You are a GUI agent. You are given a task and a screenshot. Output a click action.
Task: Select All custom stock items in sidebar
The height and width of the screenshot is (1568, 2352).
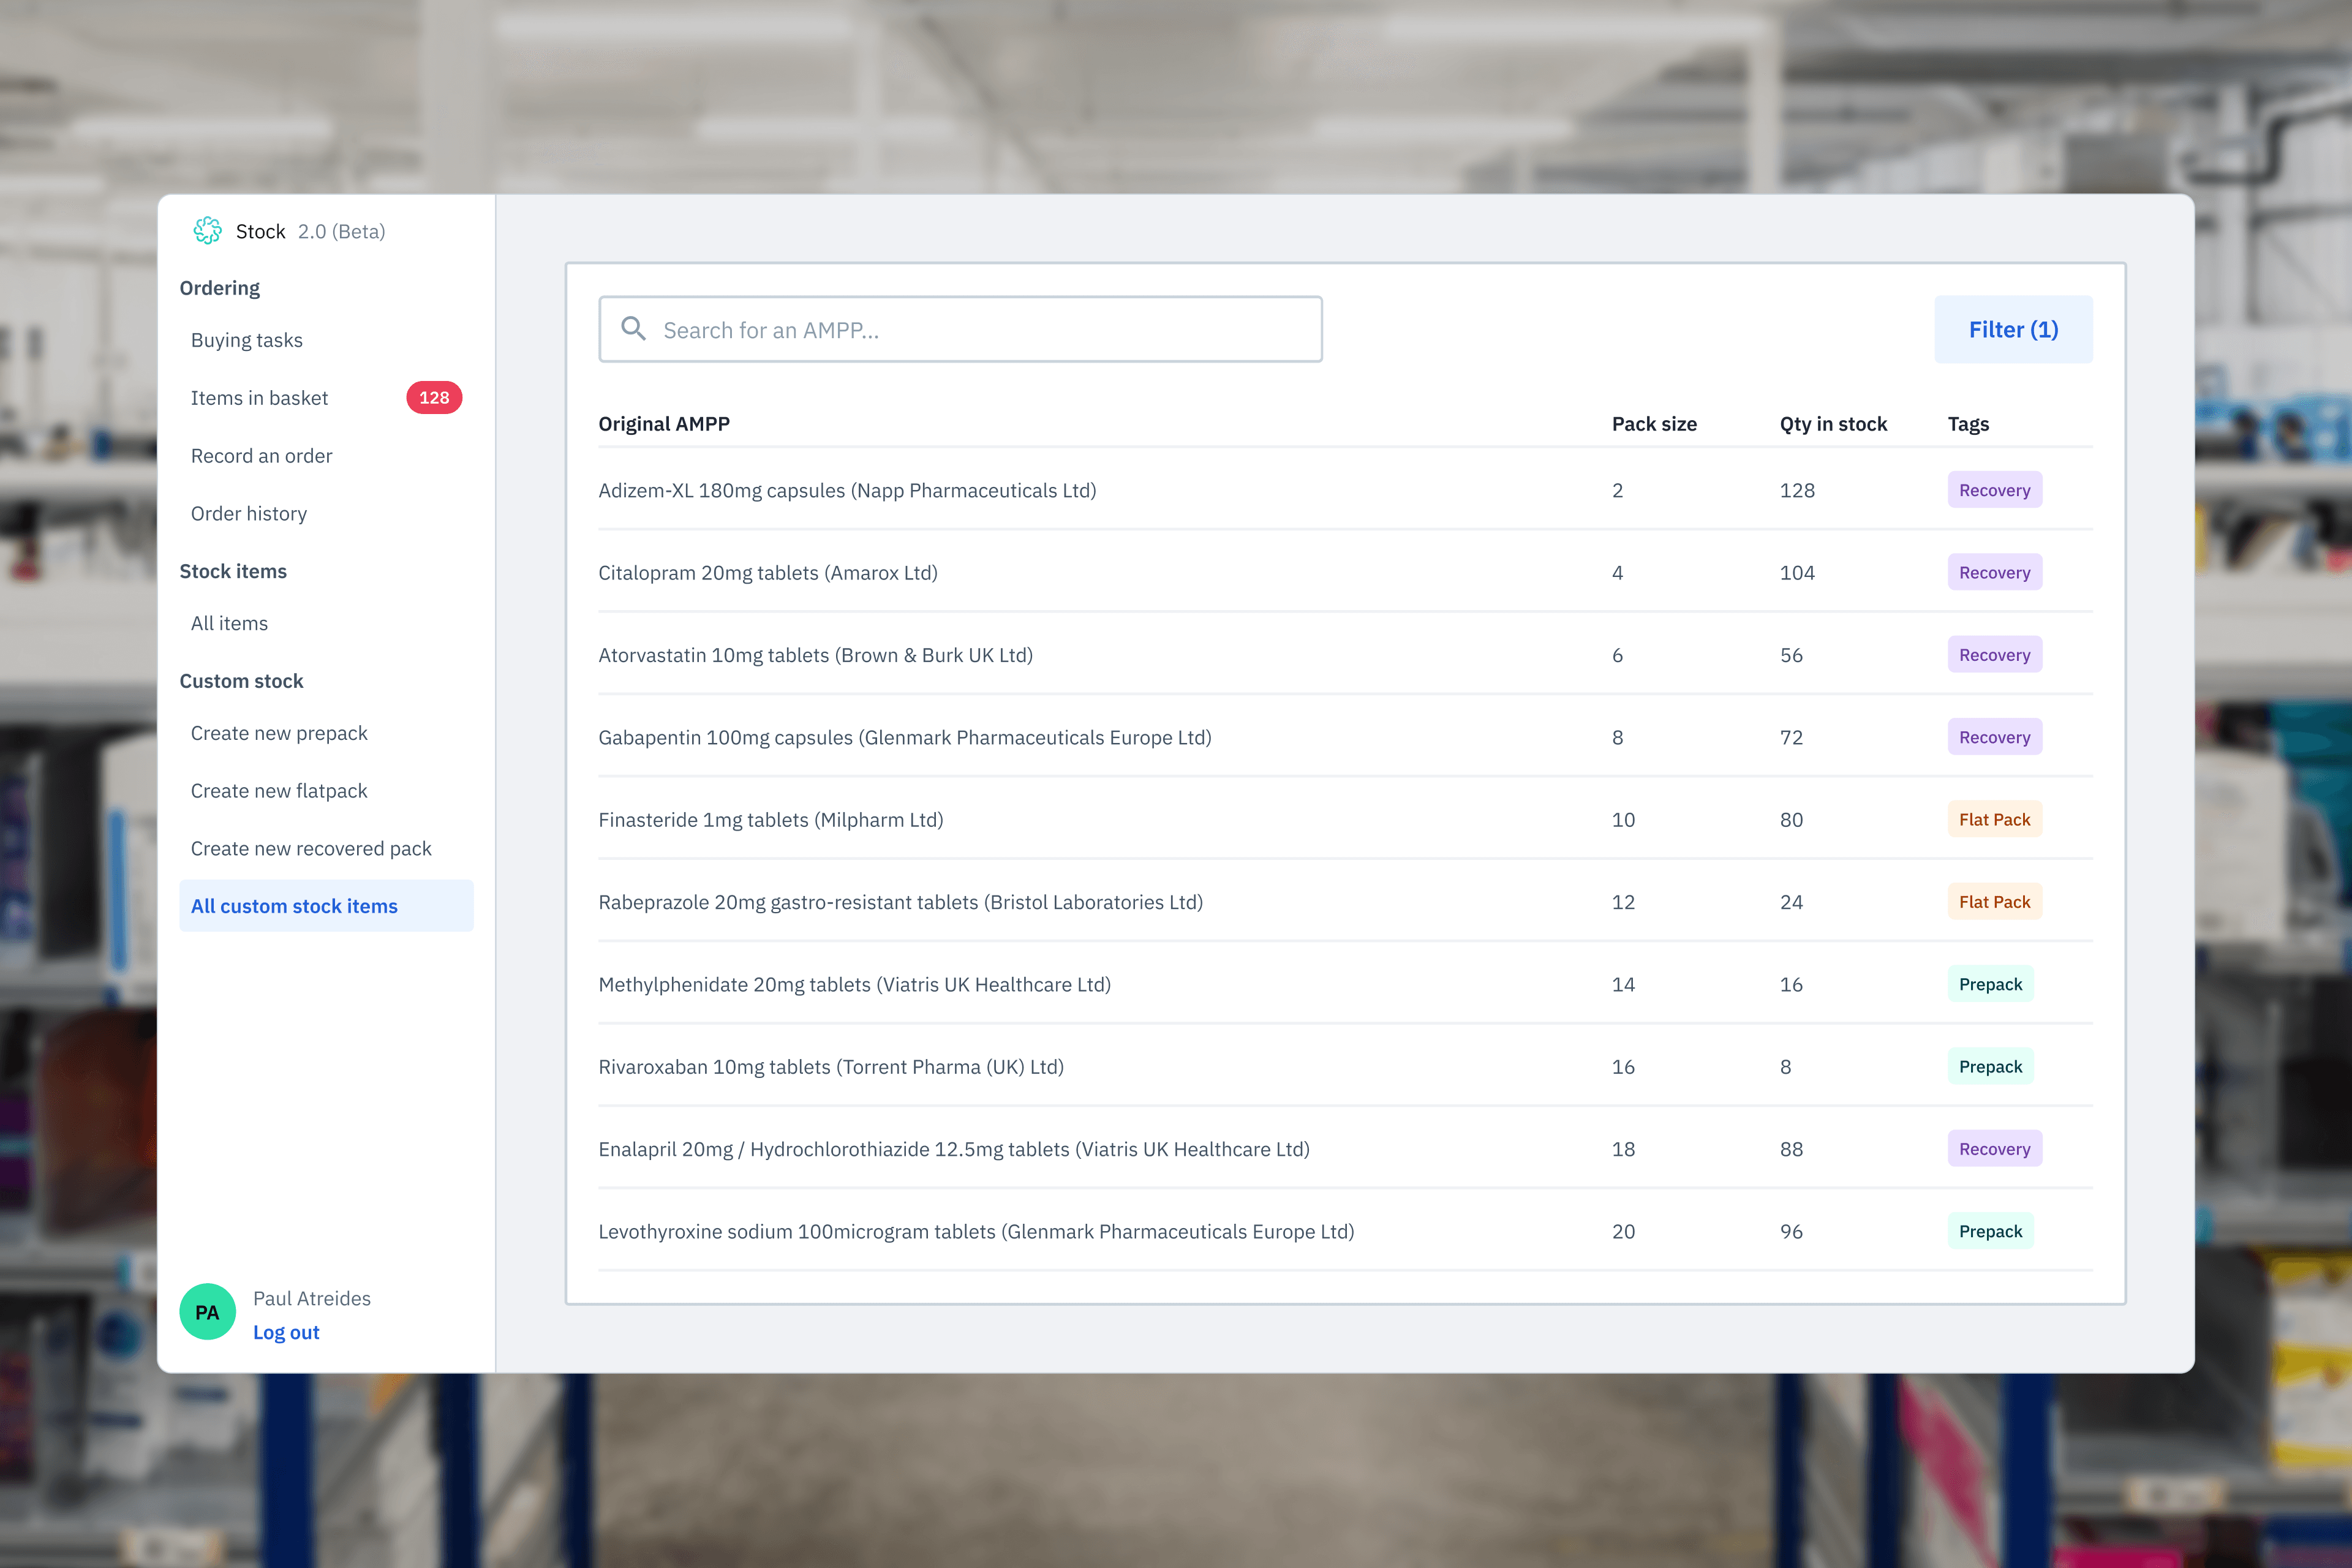[x=294, y=905]
